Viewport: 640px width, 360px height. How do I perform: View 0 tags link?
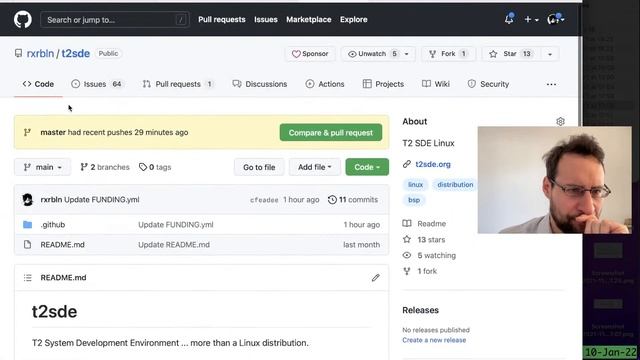point(155,167)
